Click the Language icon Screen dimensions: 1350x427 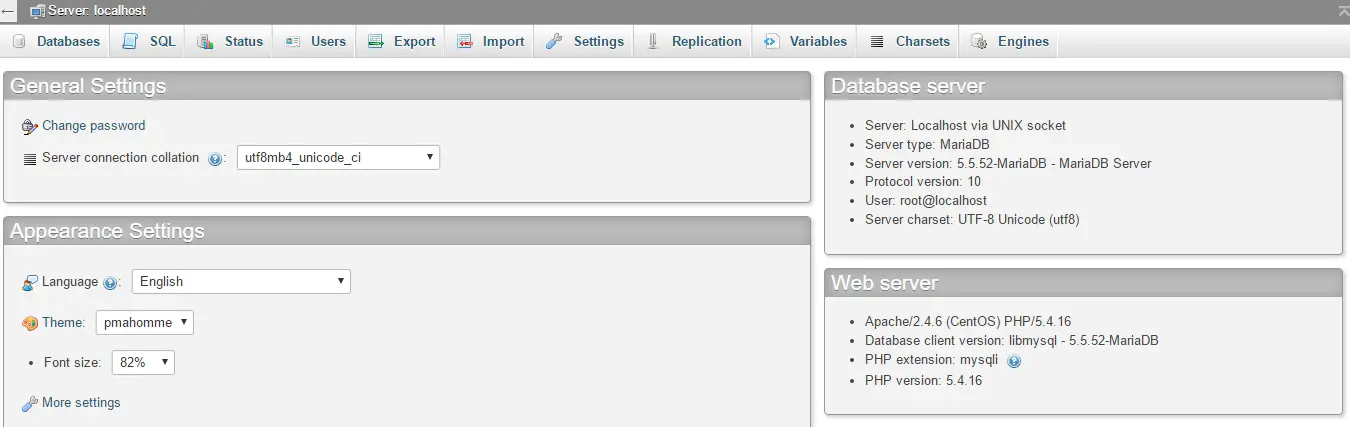tap(30, 283)
